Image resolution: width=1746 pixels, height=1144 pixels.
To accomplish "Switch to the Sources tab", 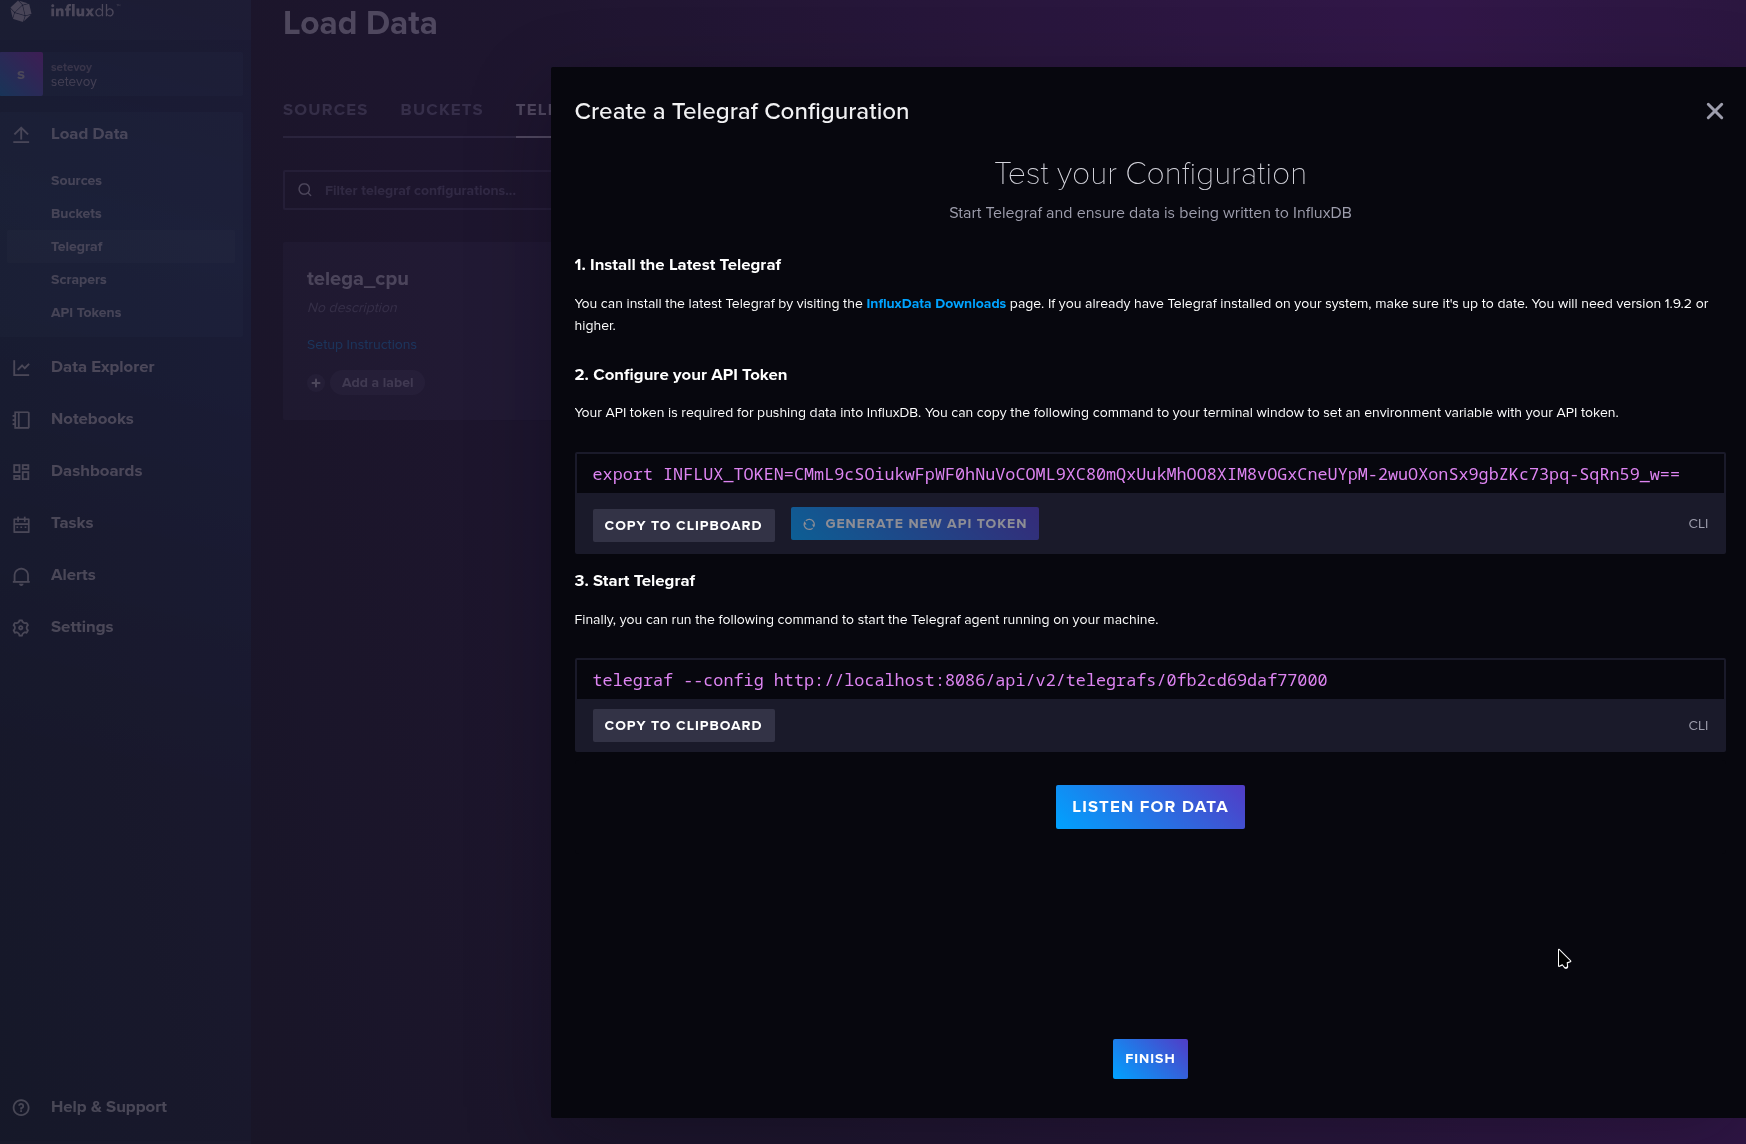I will 325,110.
